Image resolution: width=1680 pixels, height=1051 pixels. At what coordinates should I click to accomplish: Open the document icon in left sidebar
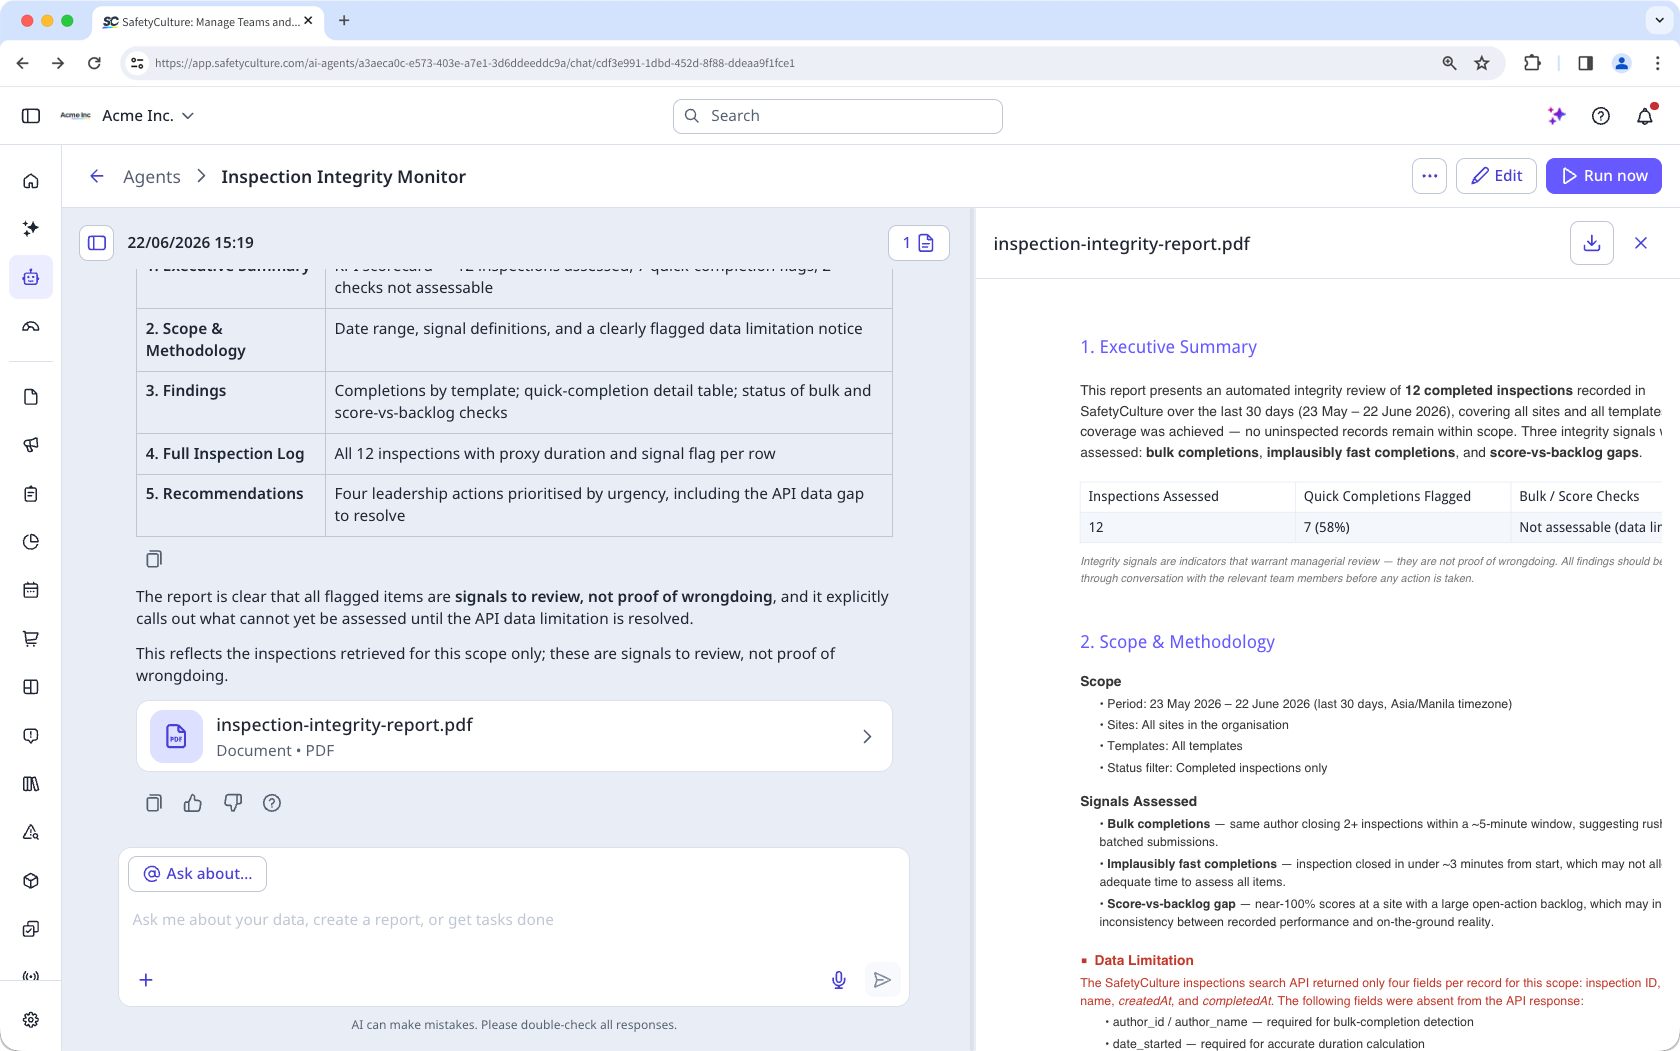(31, 397)
